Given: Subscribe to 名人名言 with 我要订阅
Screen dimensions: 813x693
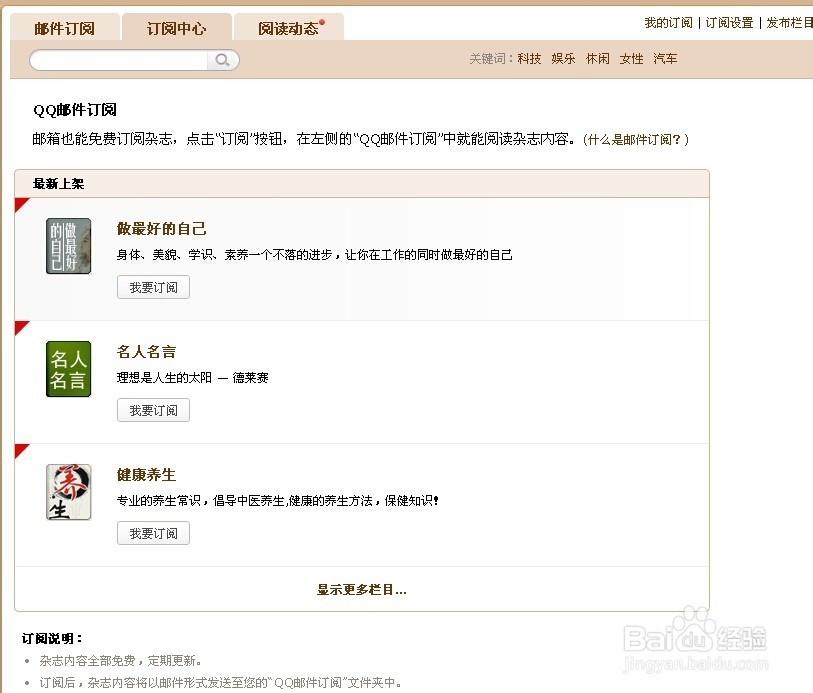Looking at the screenshot, I should [x=153, y=410].
